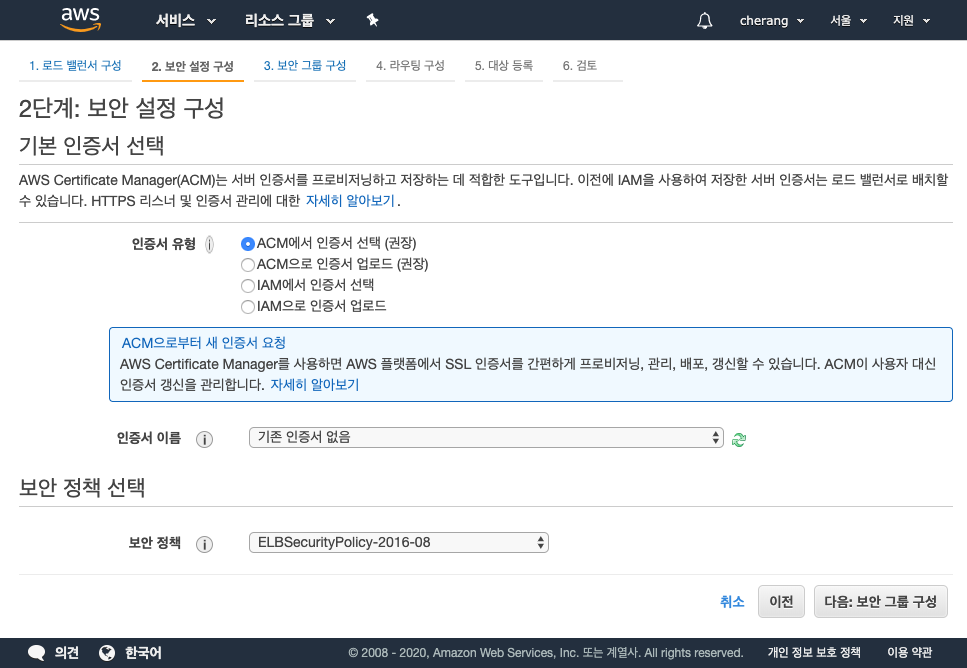This screenshot has height=668, width=967.
Task: Jump to '6. 검토' step
Action: 580,65
